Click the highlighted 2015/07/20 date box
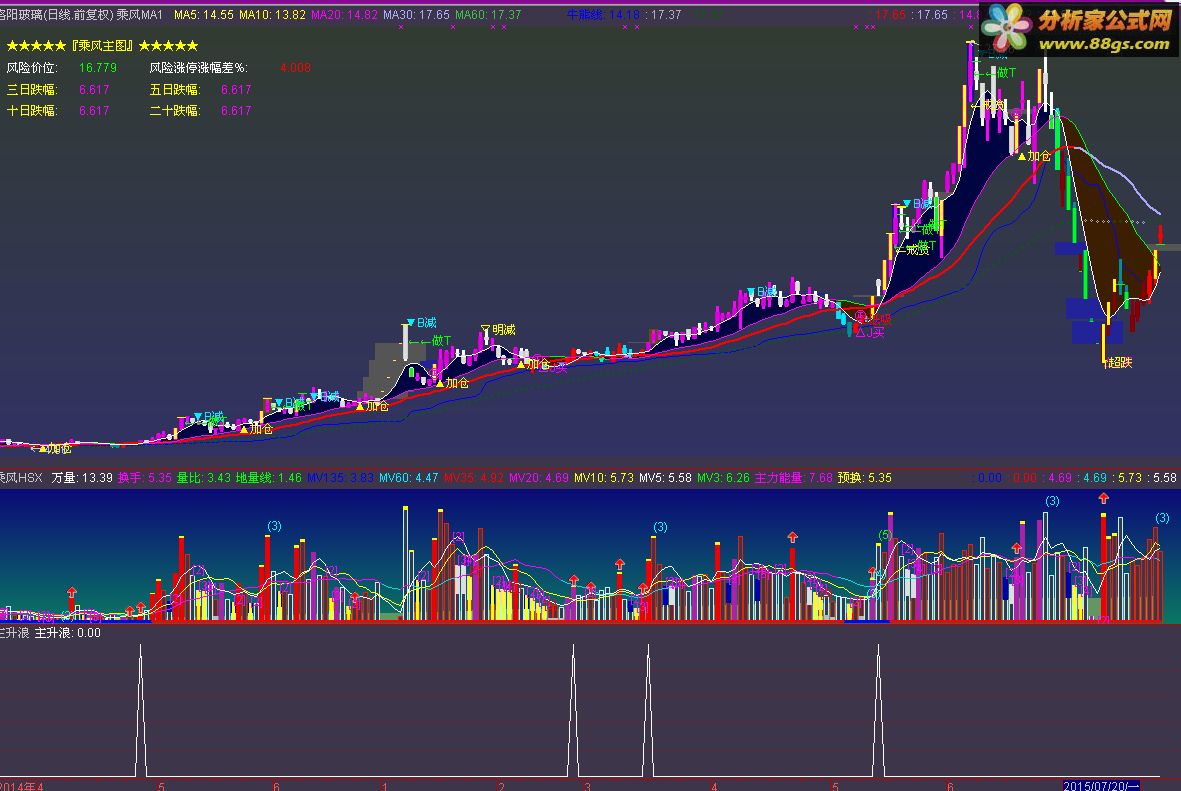Image resolution: width=1181 pixels, height=791 pixels. [1100, 786]
